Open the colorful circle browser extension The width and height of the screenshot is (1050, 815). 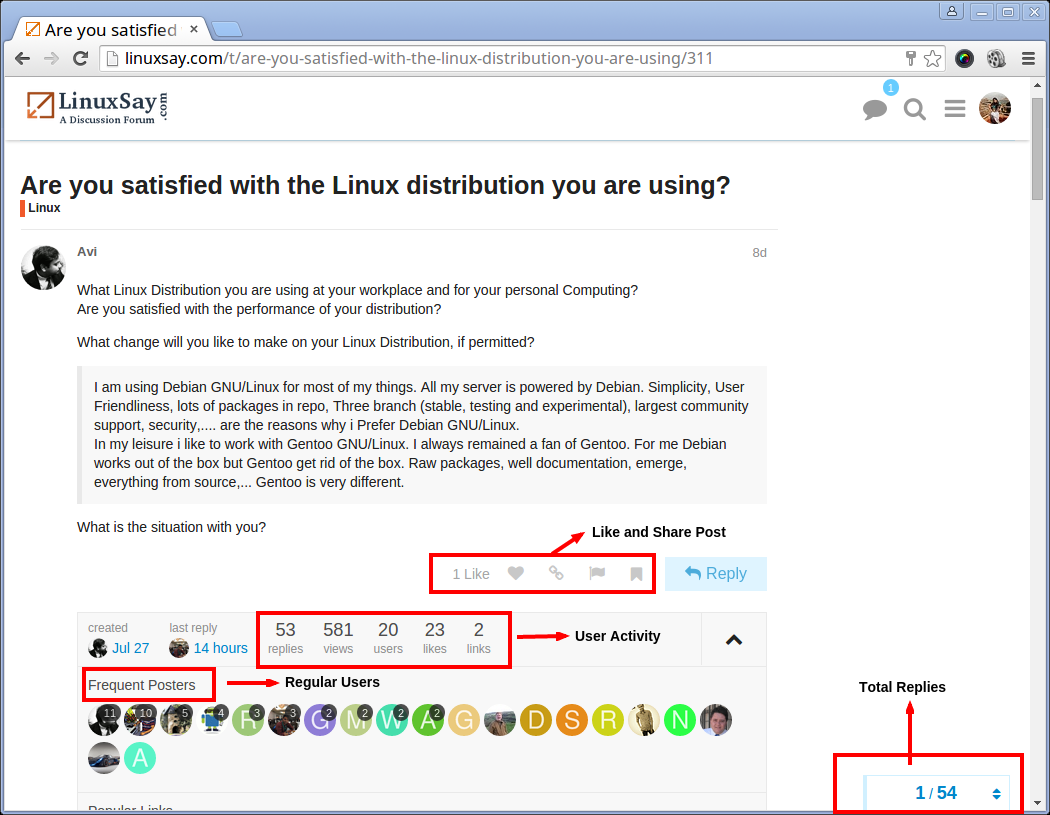point(964,58)
